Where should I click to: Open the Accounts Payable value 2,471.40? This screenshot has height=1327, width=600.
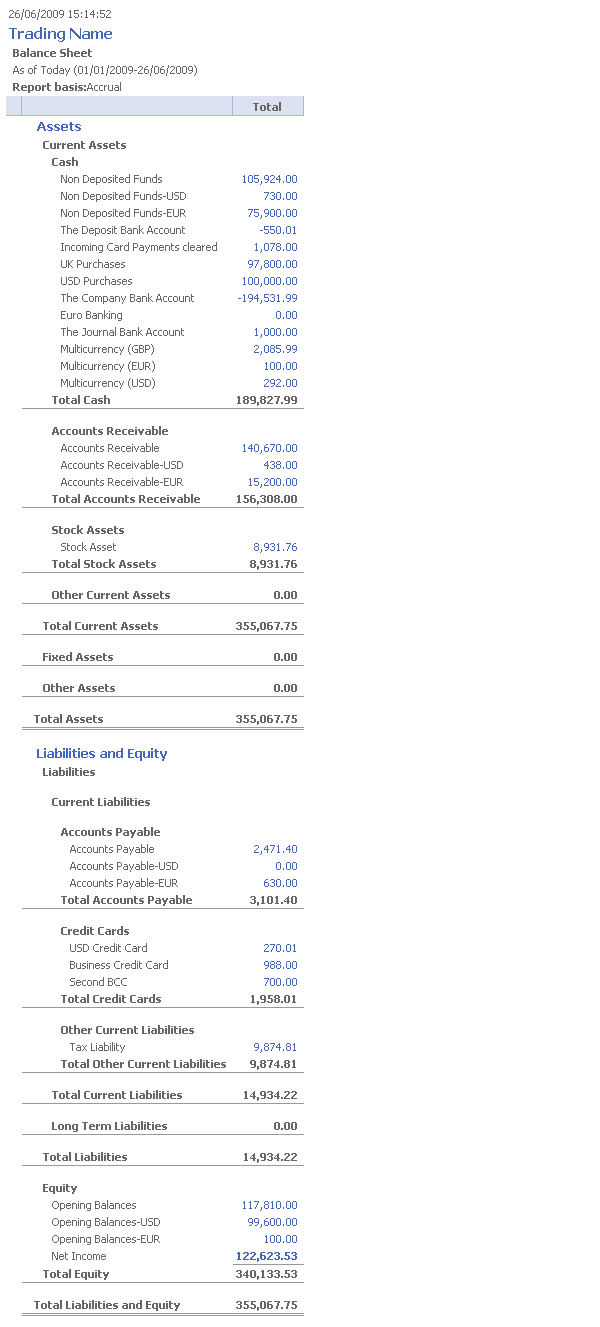275,850
